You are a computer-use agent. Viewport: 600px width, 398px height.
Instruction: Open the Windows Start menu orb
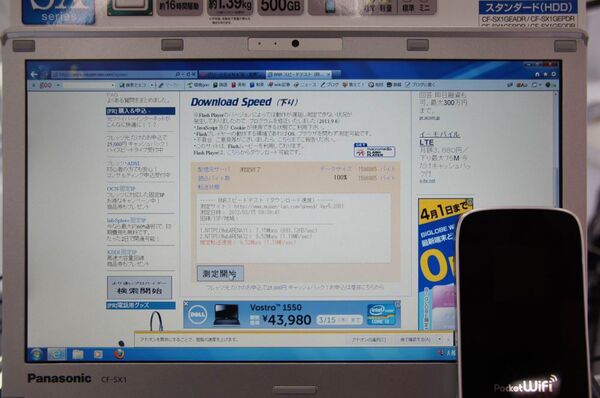(x=36, y=354)
